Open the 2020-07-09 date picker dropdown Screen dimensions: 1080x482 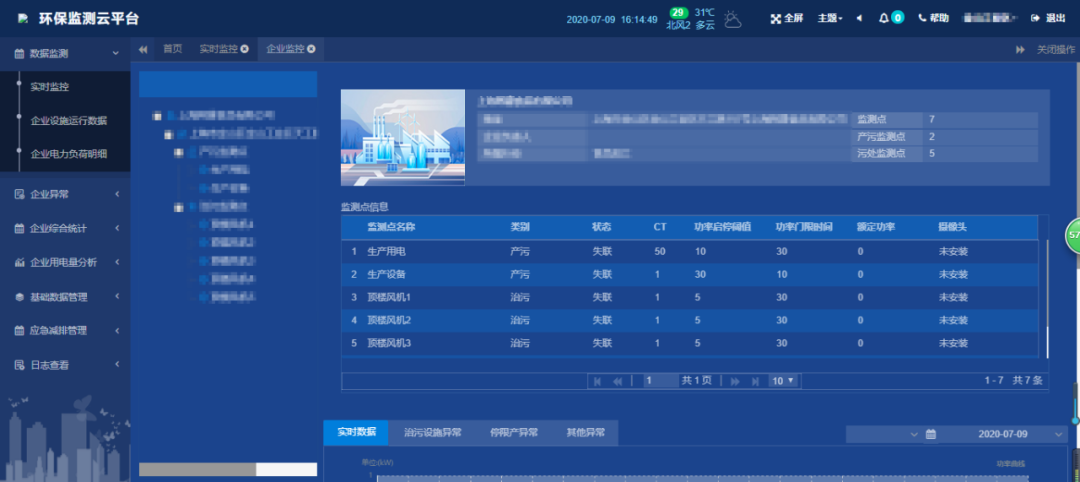click(1059, 434)
